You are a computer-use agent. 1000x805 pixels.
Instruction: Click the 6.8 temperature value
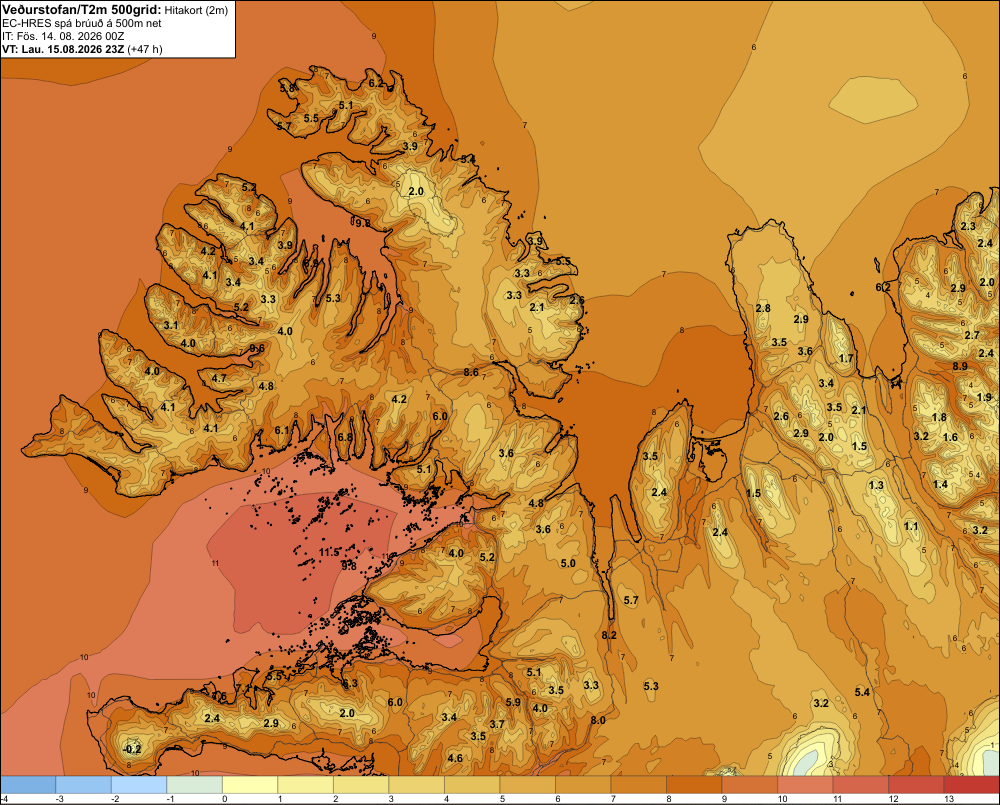click(x=344, y=437)
